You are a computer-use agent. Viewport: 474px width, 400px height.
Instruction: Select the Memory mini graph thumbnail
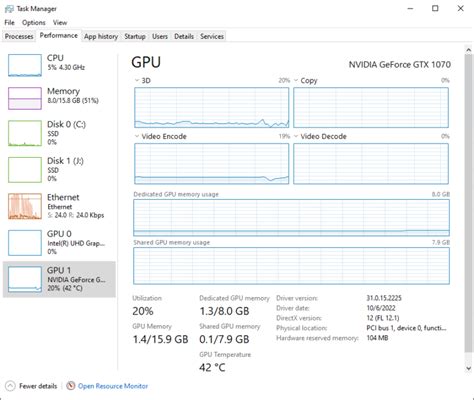click(x=25, y=98)
